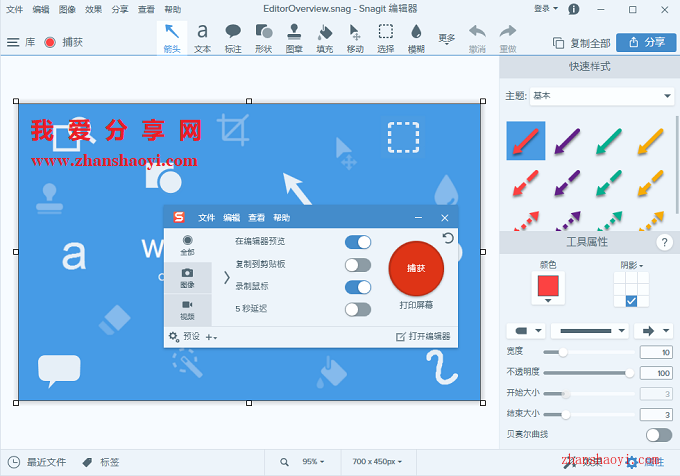Screen dimensions: 680x476
Task: Choose the solid green arrow quick style
Action: click(x=609, y=141)
